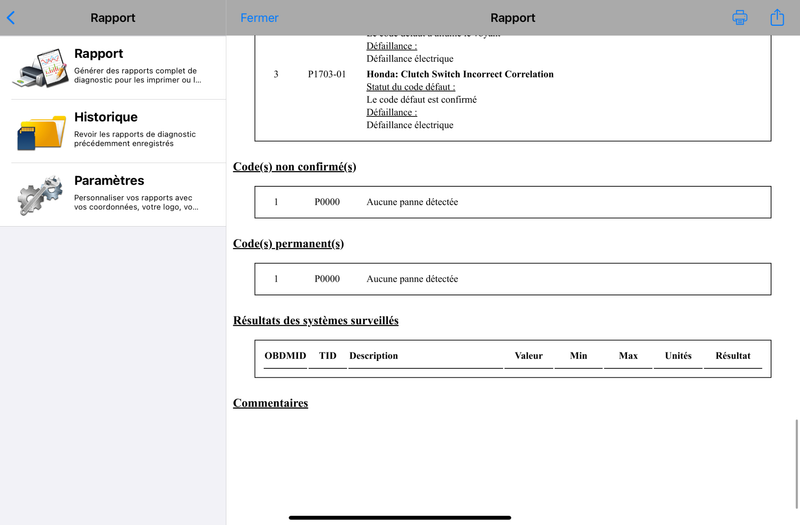Click the report vertical scrollbar
800x525 pixels.
(796, 464)
